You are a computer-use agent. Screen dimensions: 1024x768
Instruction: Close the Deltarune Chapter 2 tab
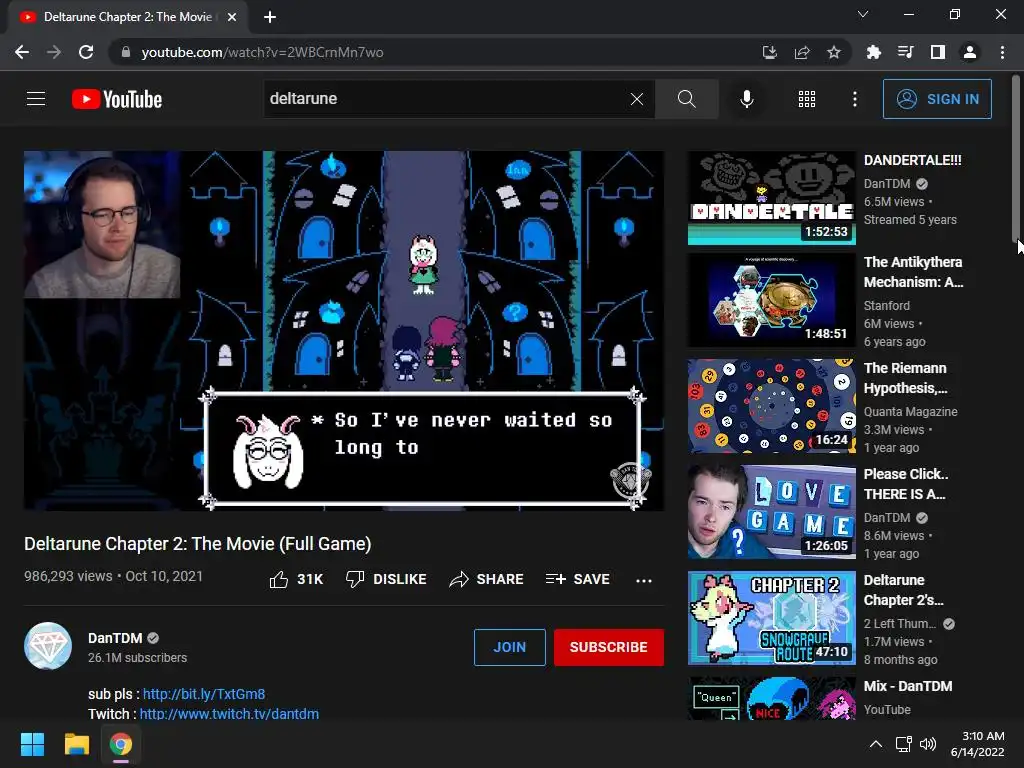pos(232,17)
